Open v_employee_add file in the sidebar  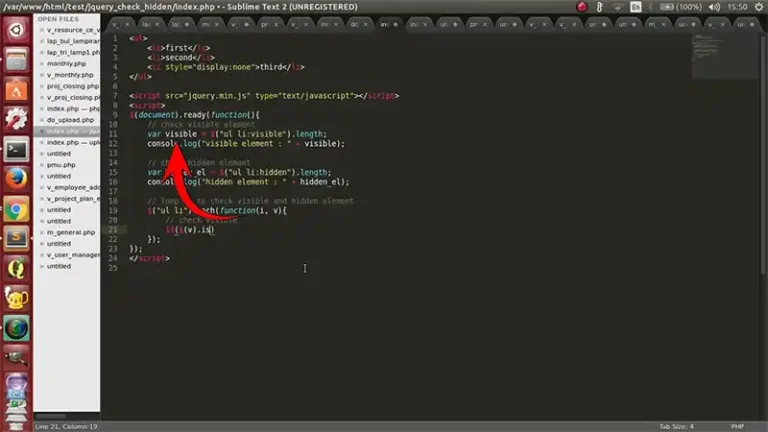click(x=73, y=188)
